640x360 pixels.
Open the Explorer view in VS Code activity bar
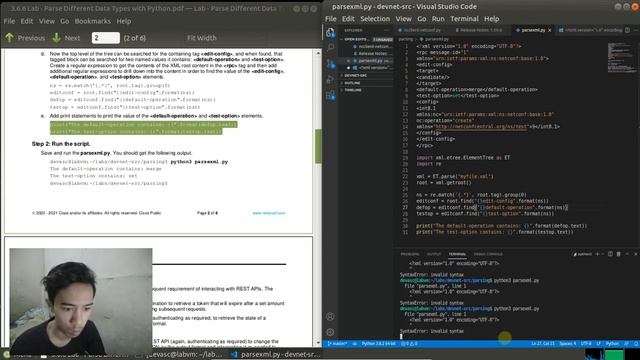tap(330, 32)
